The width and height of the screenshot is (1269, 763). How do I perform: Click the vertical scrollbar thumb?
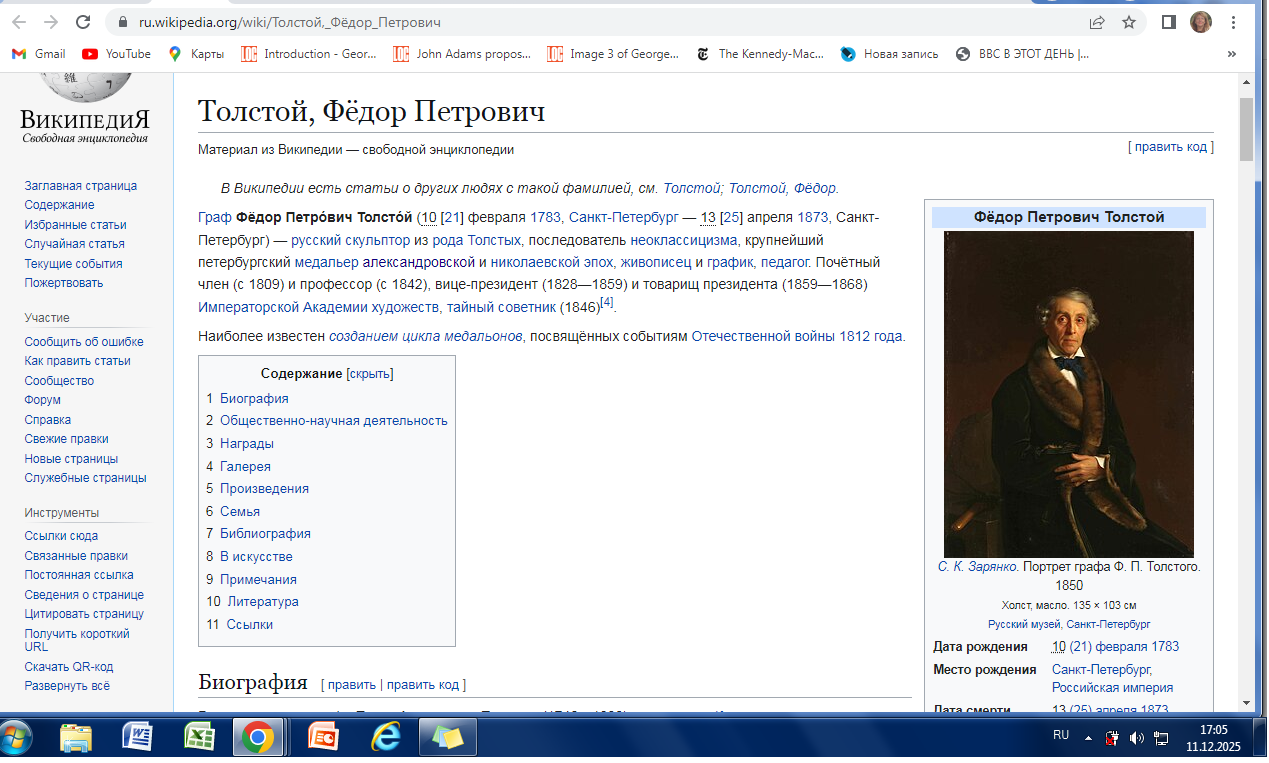[x=1246, y=130]
